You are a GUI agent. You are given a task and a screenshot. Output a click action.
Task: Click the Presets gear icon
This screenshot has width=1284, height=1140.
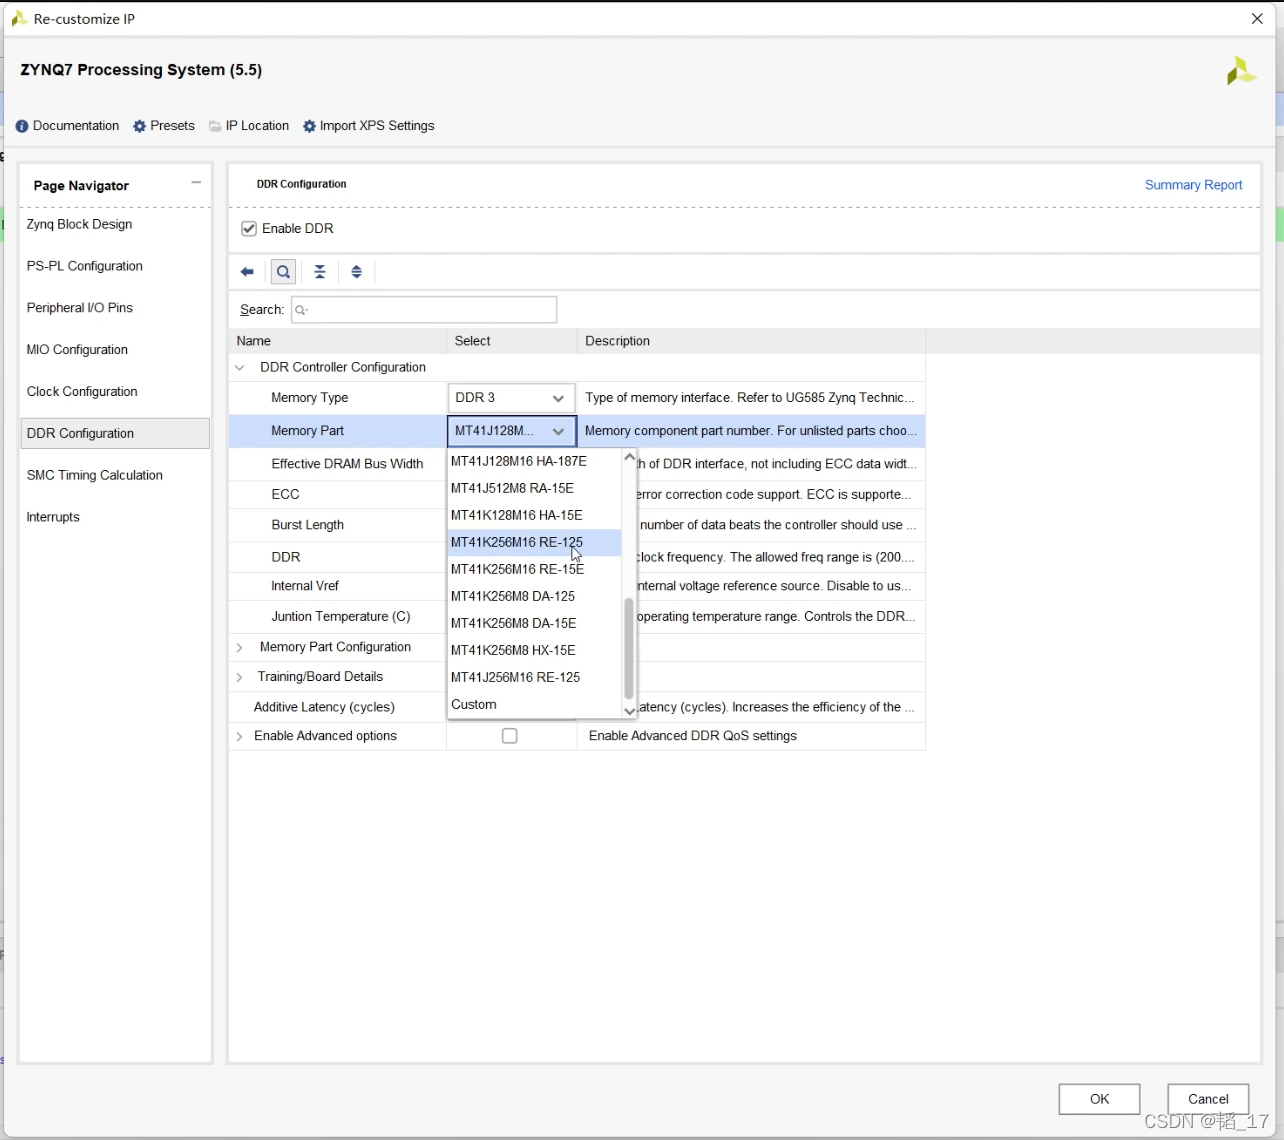click(x=140, y=126)
